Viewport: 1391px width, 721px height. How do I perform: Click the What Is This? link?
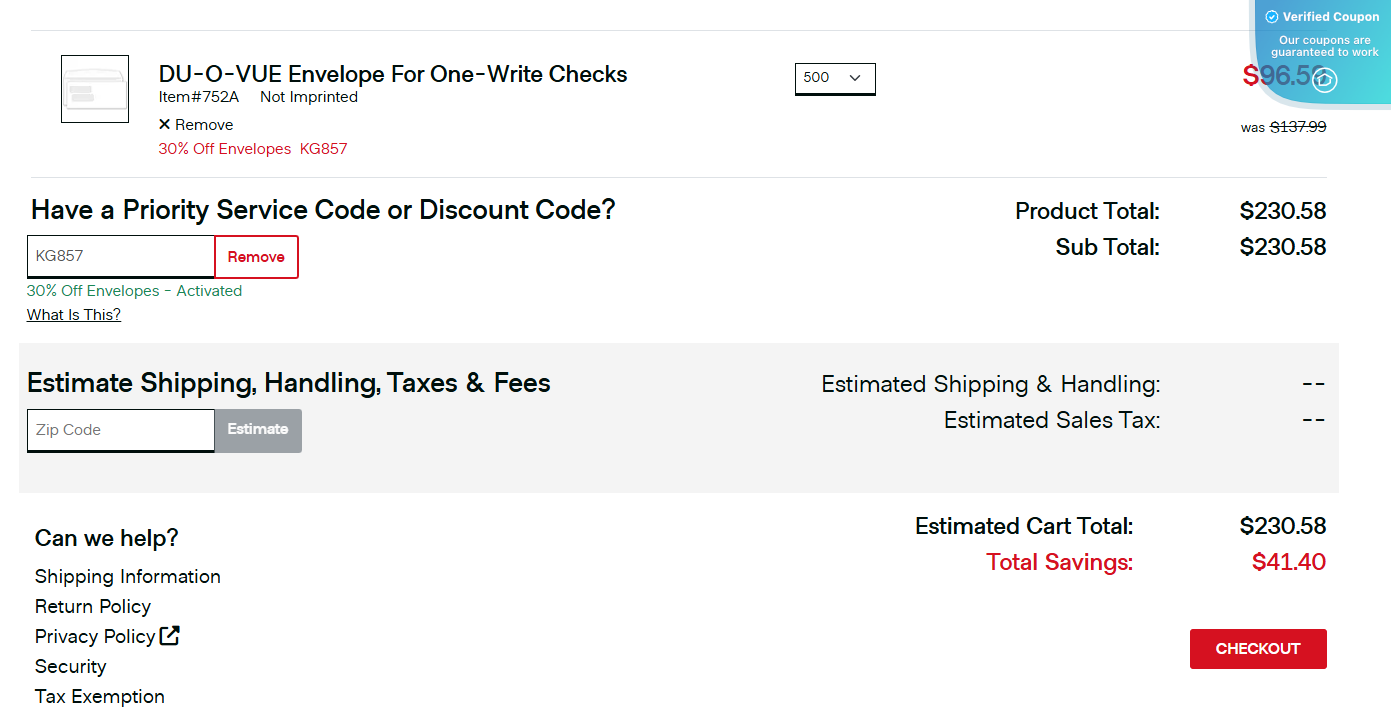click(73, 314)
